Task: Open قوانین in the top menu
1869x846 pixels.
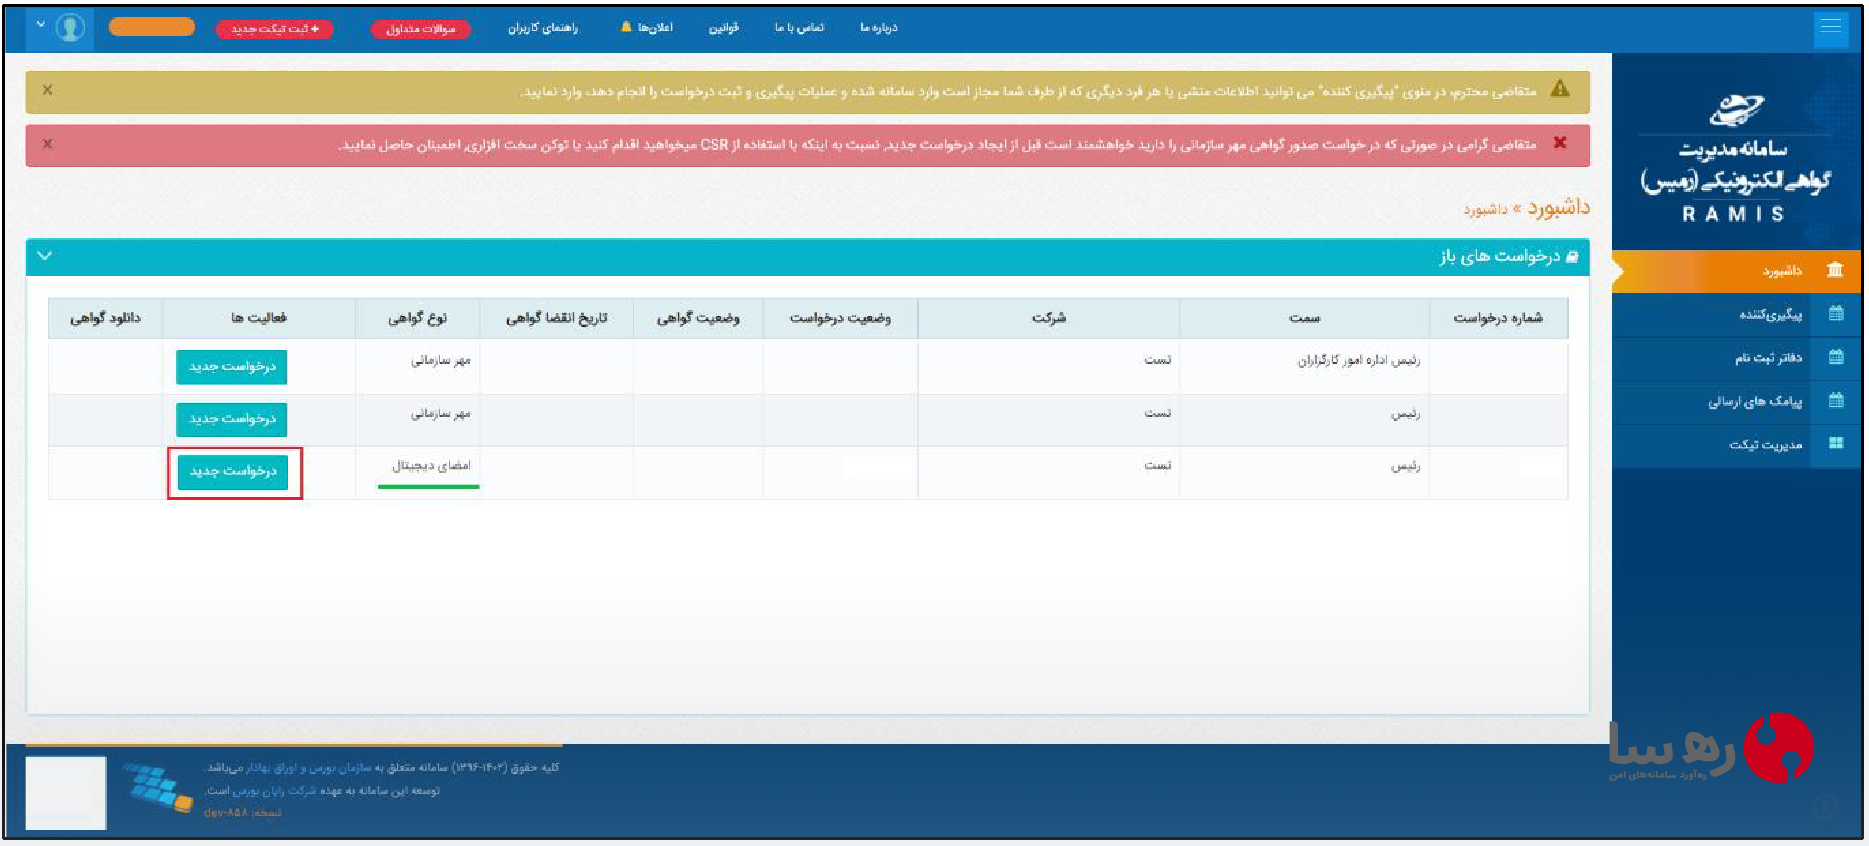Action: (724, 28)
